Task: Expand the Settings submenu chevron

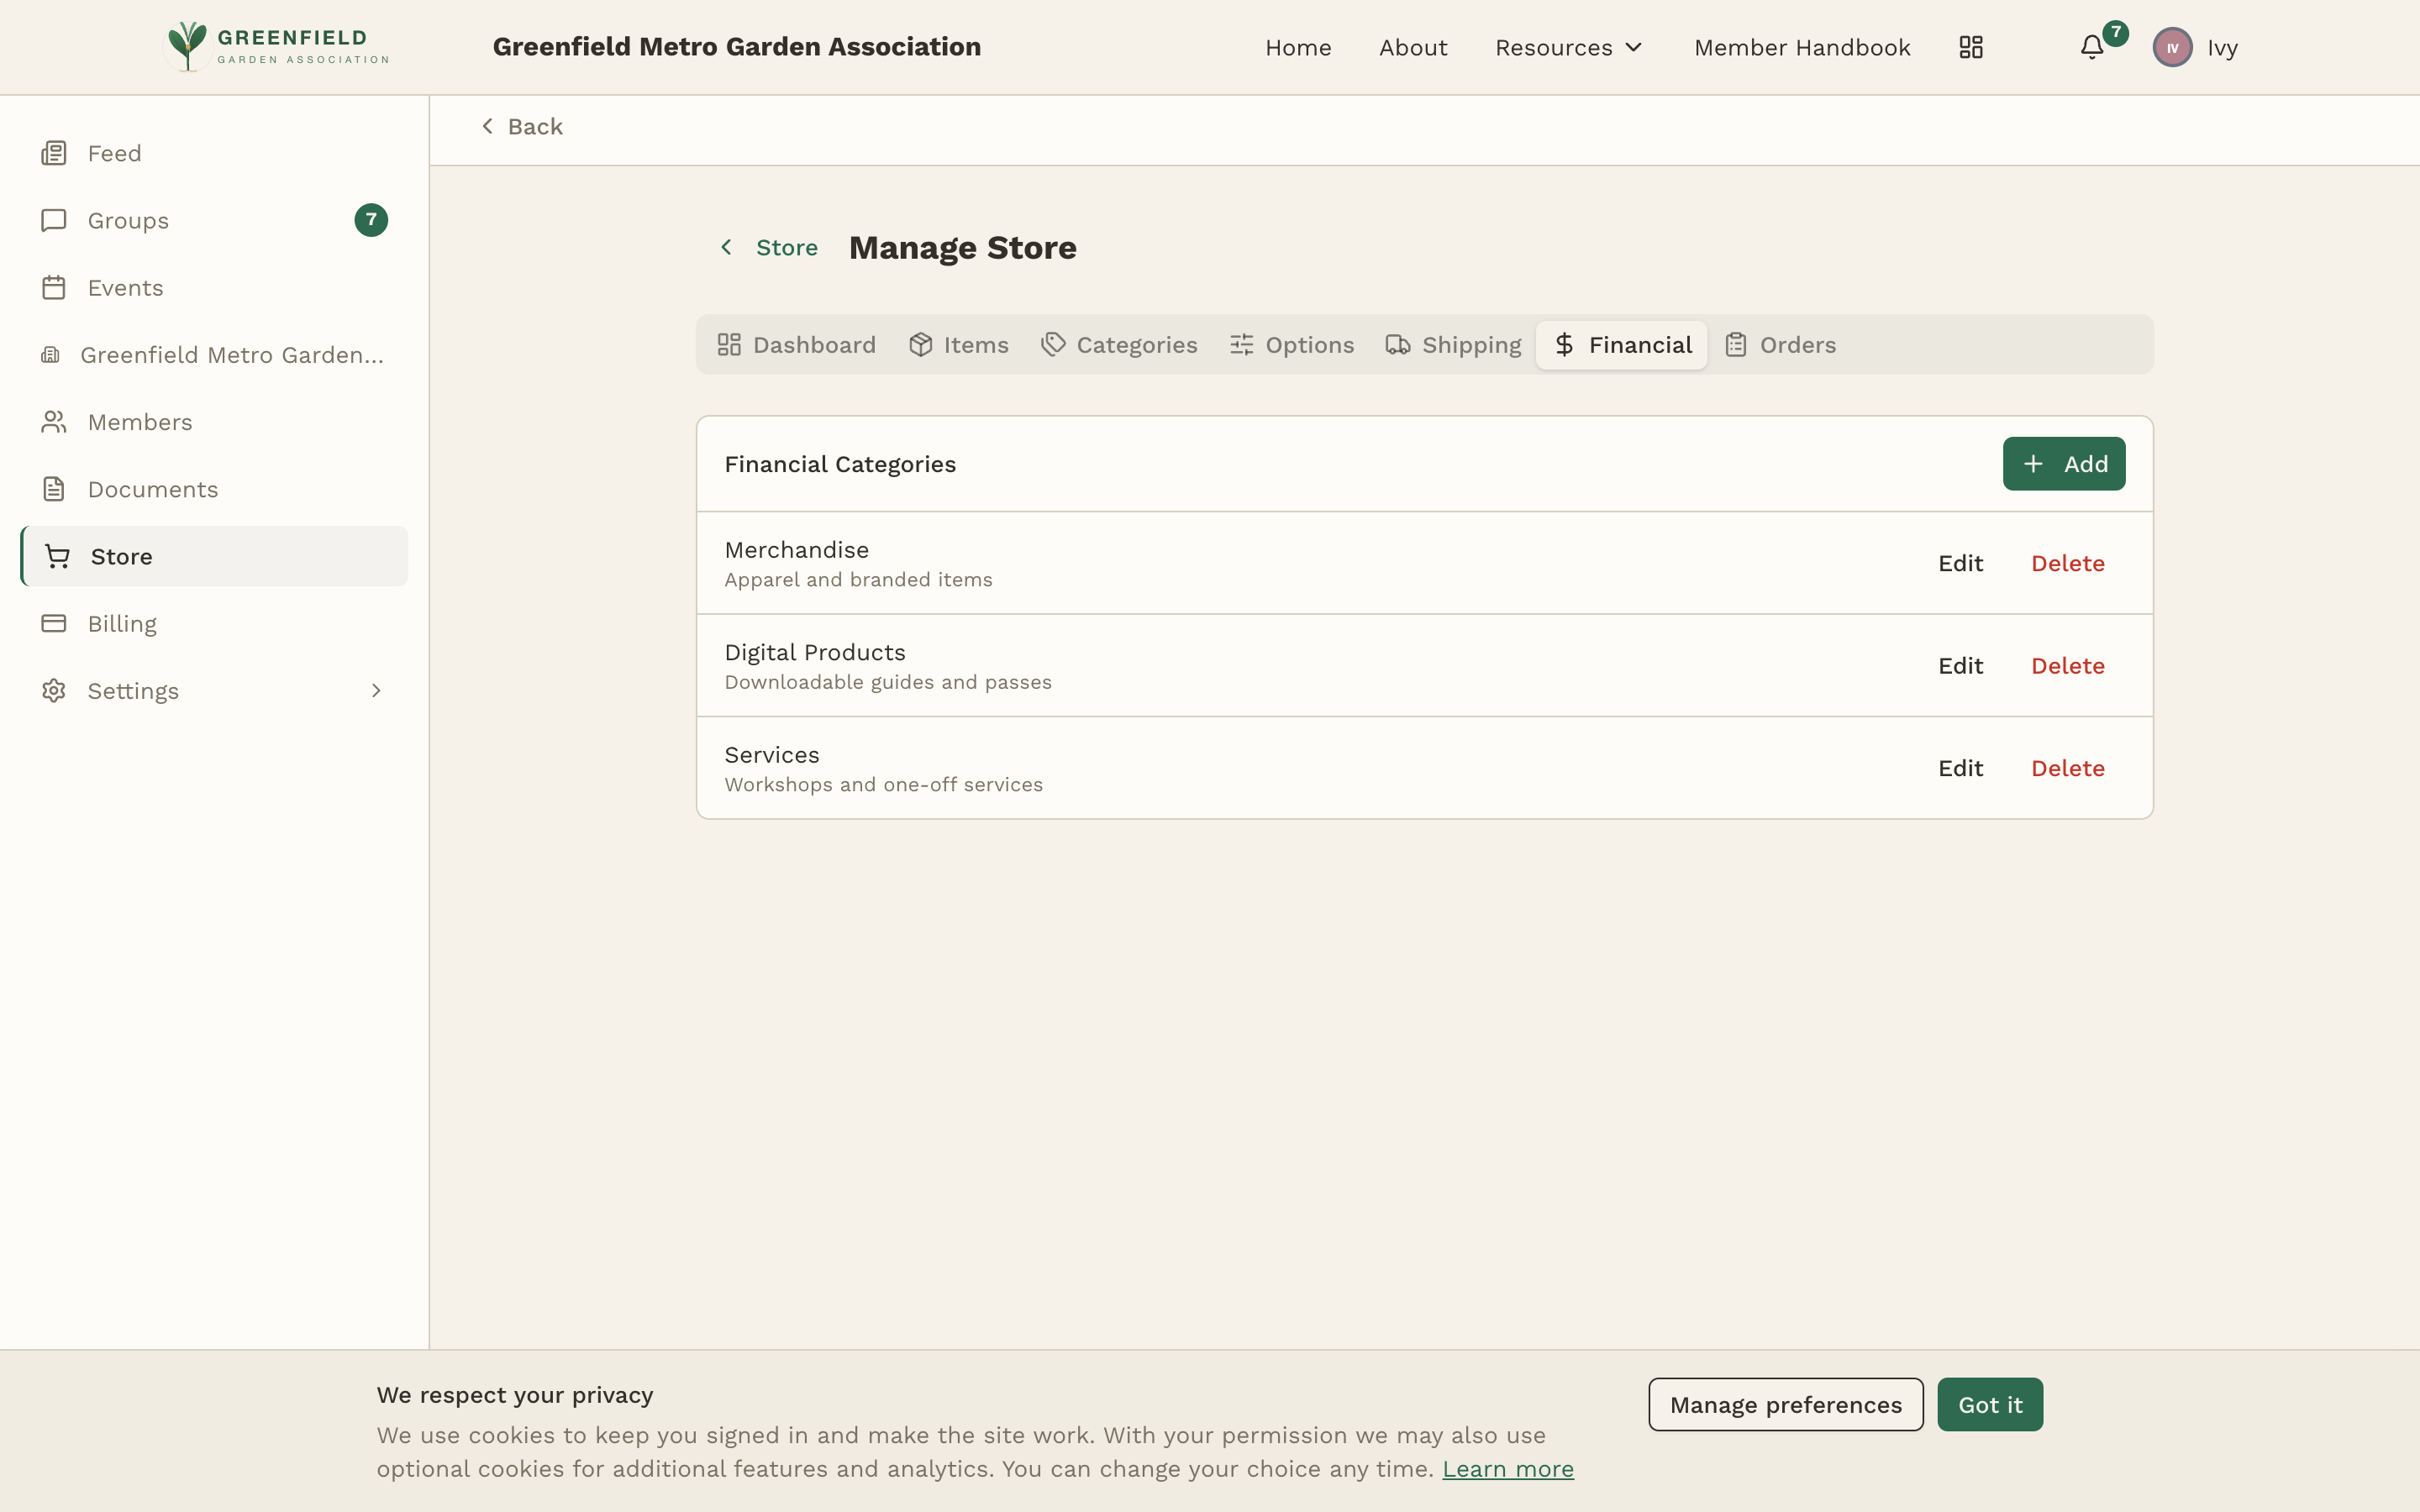Action: point(376,691)
